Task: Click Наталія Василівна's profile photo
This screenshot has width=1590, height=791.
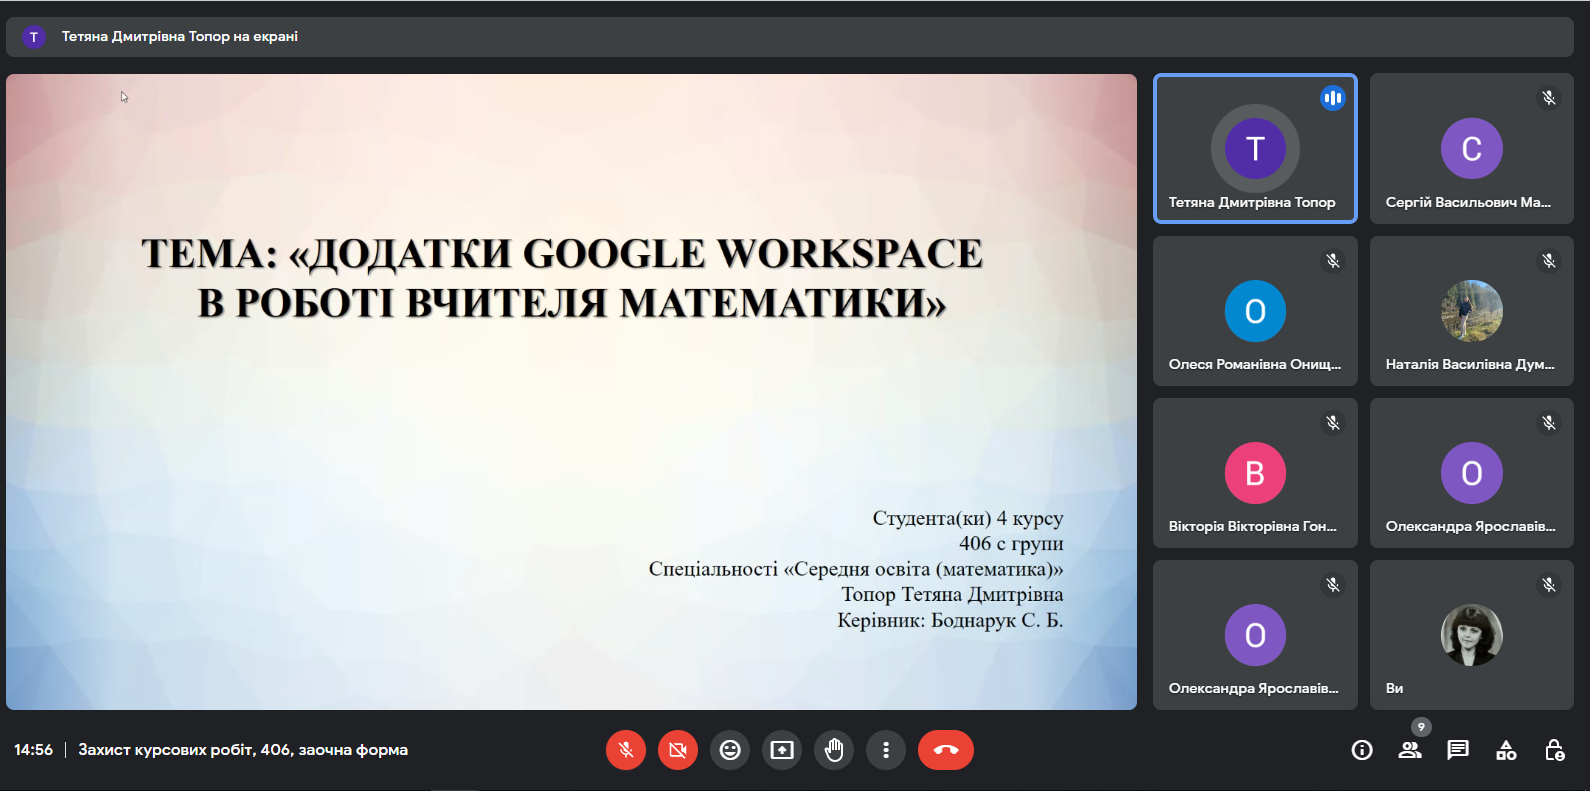Action: (x=1472, y=311)
